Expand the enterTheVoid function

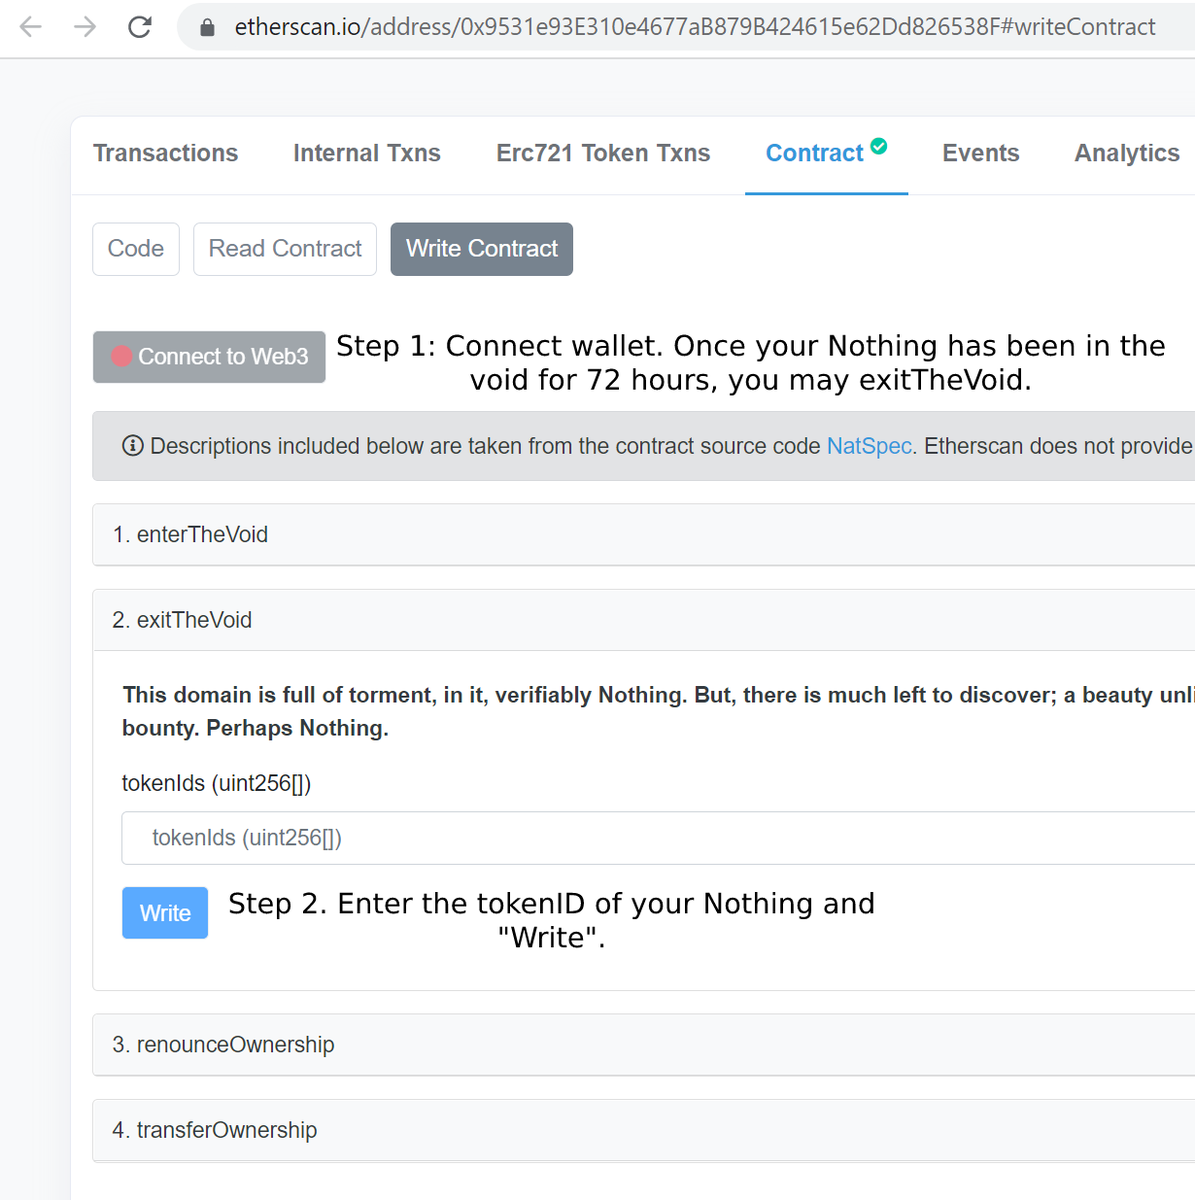click(644, 535)
